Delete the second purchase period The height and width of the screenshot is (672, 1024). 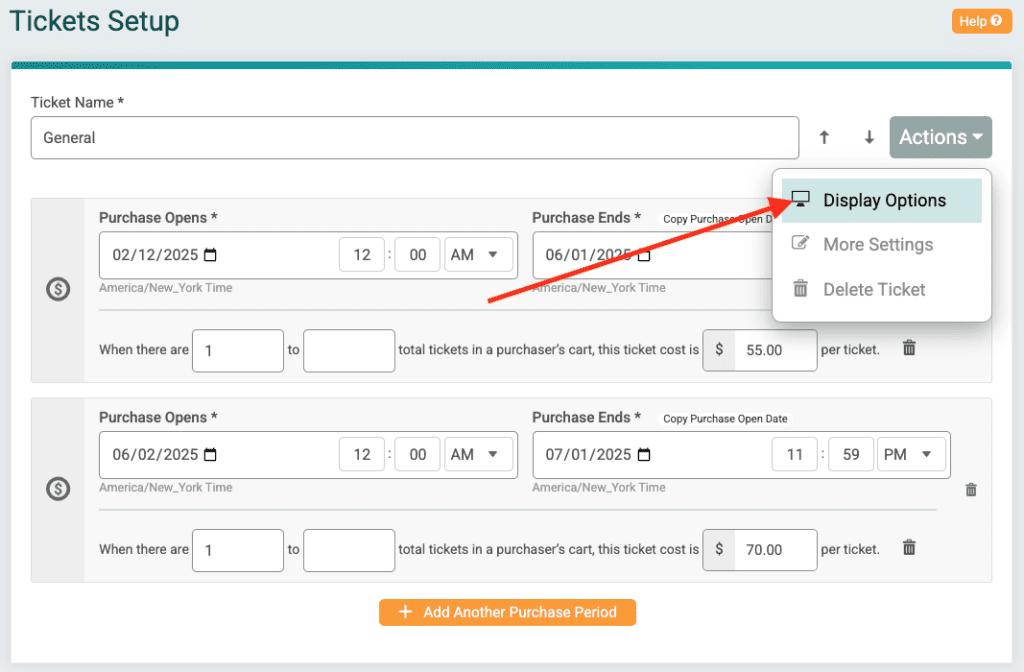[971, 489]
